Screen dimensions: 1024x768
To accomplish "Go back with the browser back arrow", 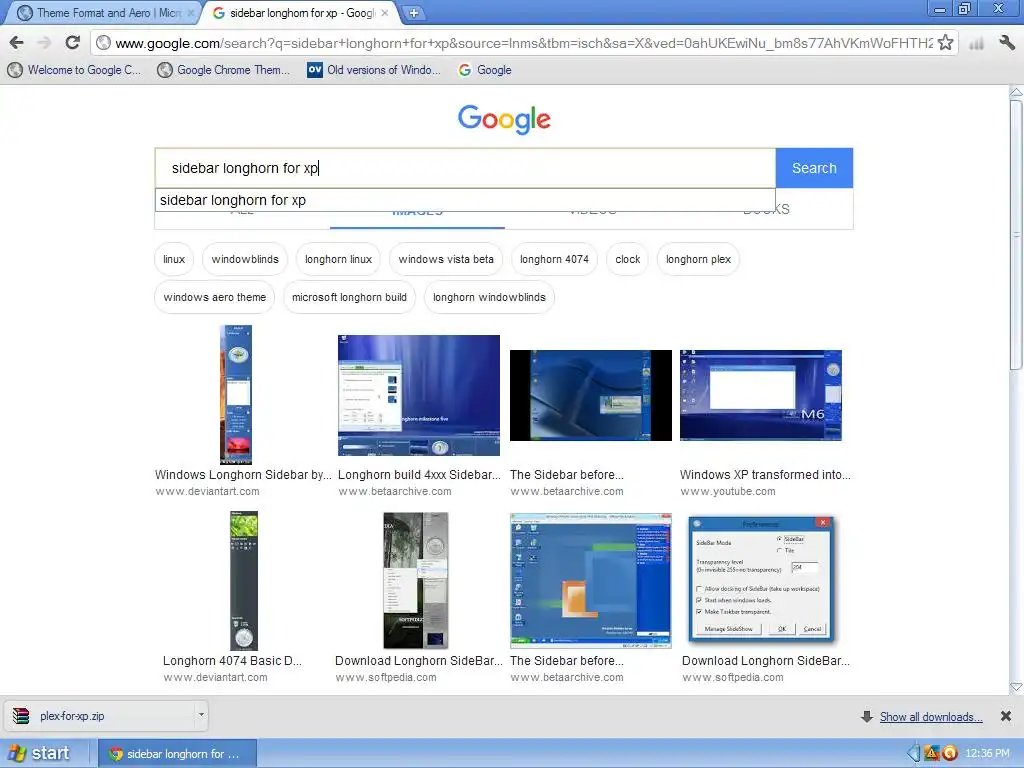I will coord(17,43).
